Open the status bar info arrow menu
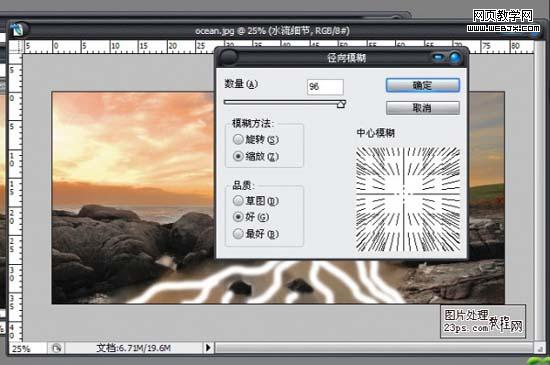Image resolution: width=550 pixels, height=365 pixels. tap(208, 348)
